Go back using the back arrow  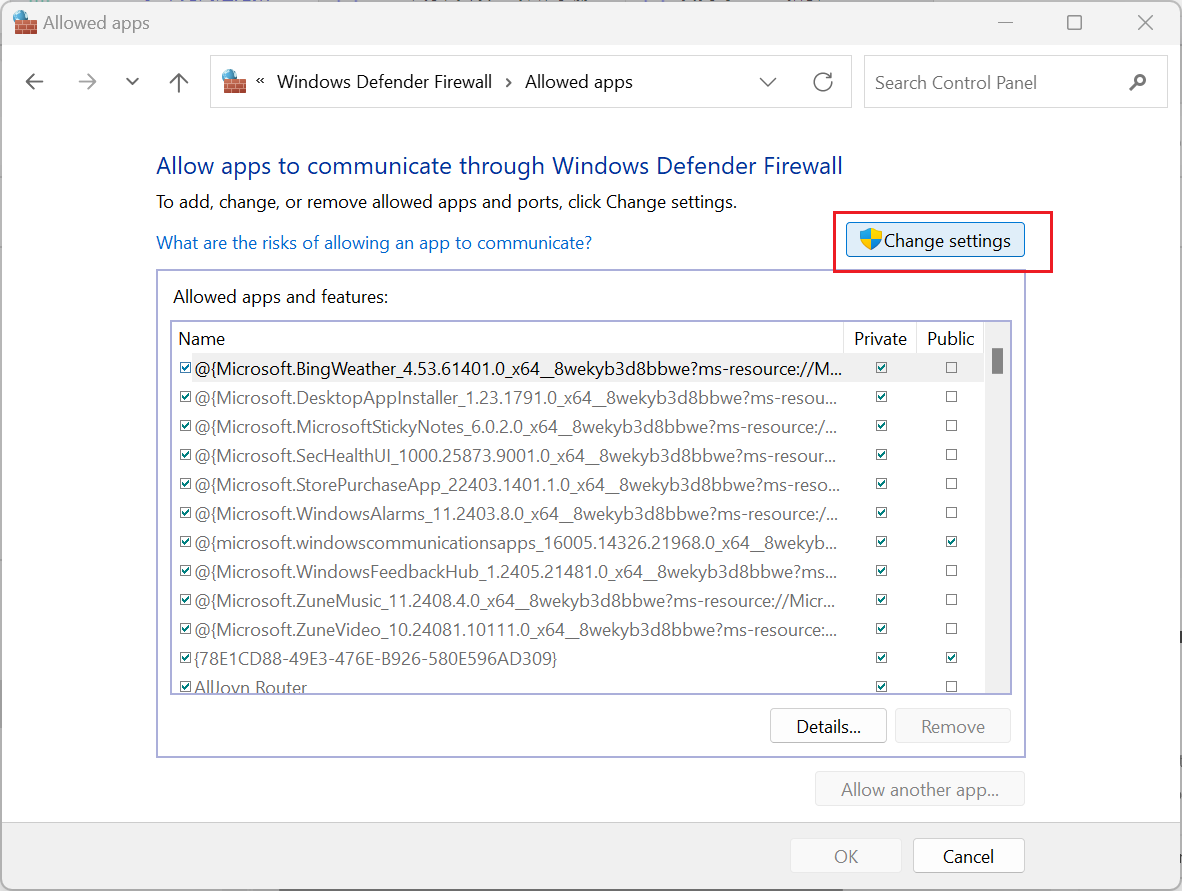pos(35,81)
